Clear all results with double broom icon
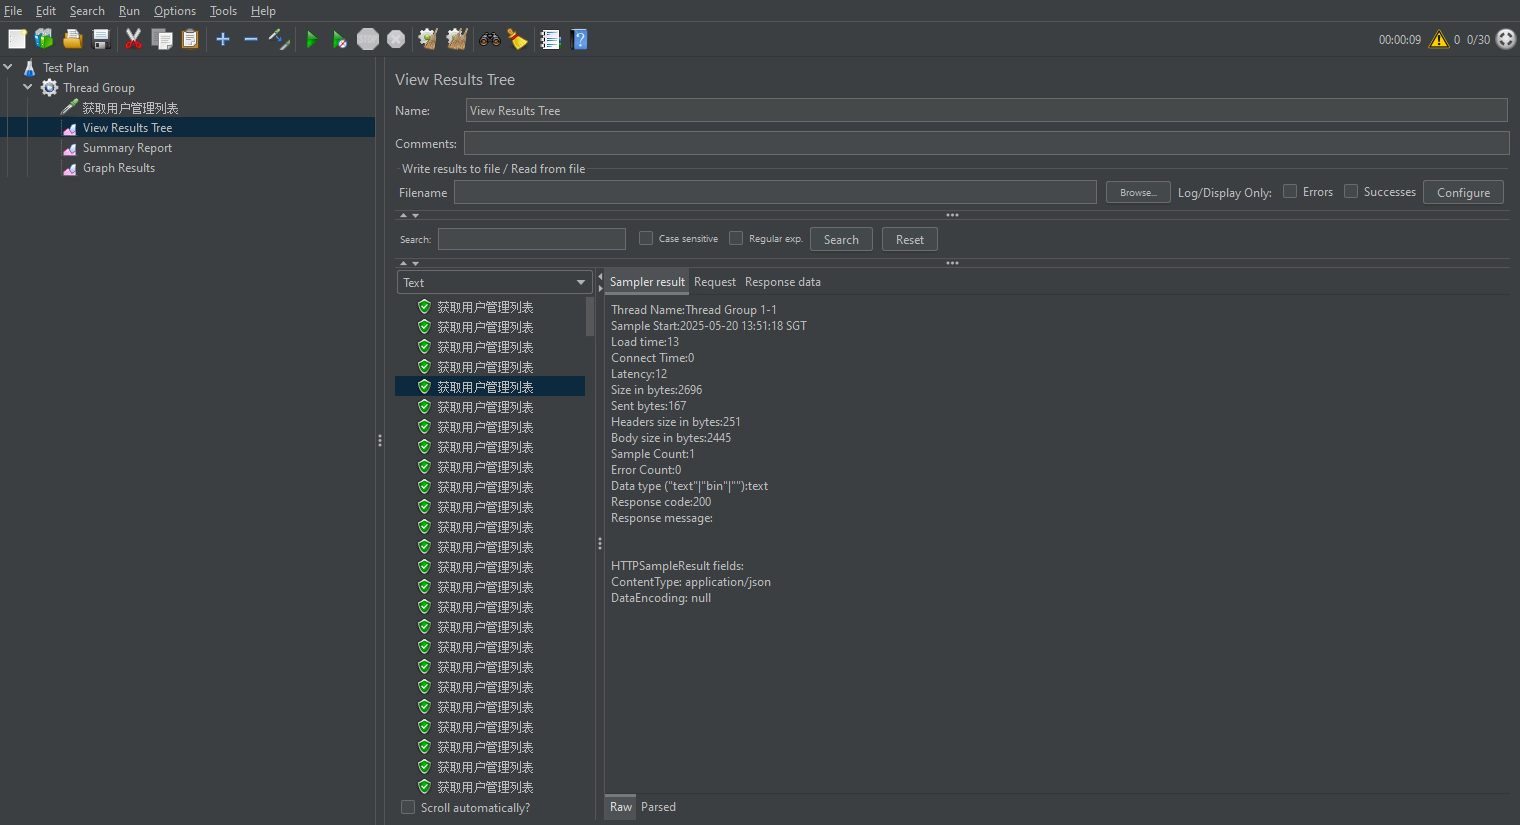The width and height of the screenshot is (1520, 825). 457,39
